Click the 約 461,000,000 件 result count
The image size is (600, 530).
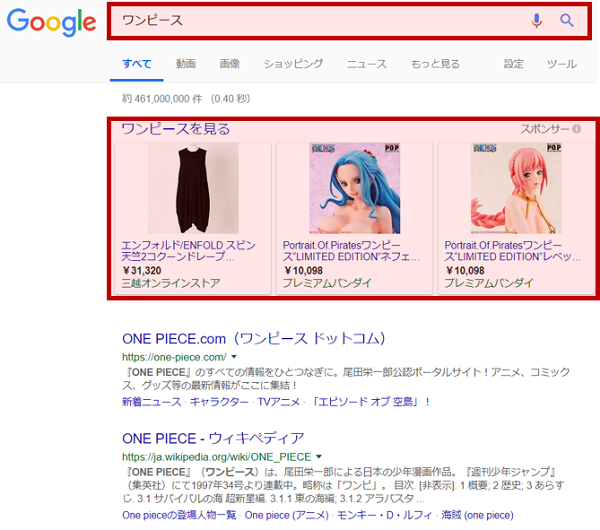point(162,99)
